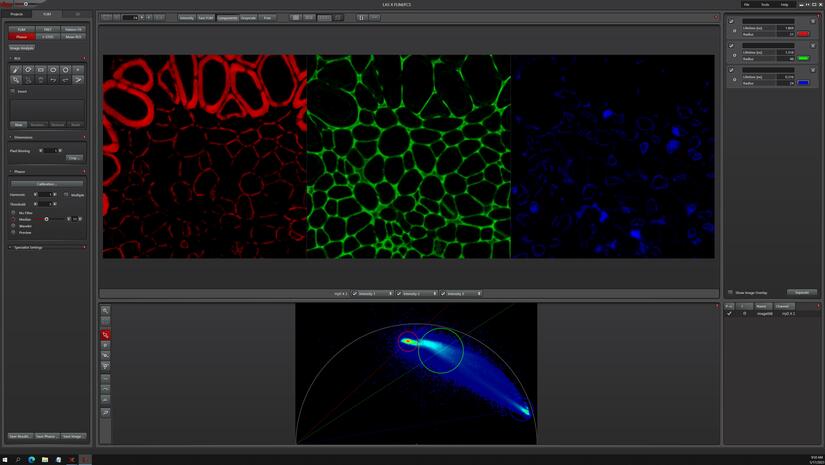Select the red circle cursor tool beside phasor plot
Image resolution: width=825 pixels, height=465 pixels.
[x=105, y=334]
